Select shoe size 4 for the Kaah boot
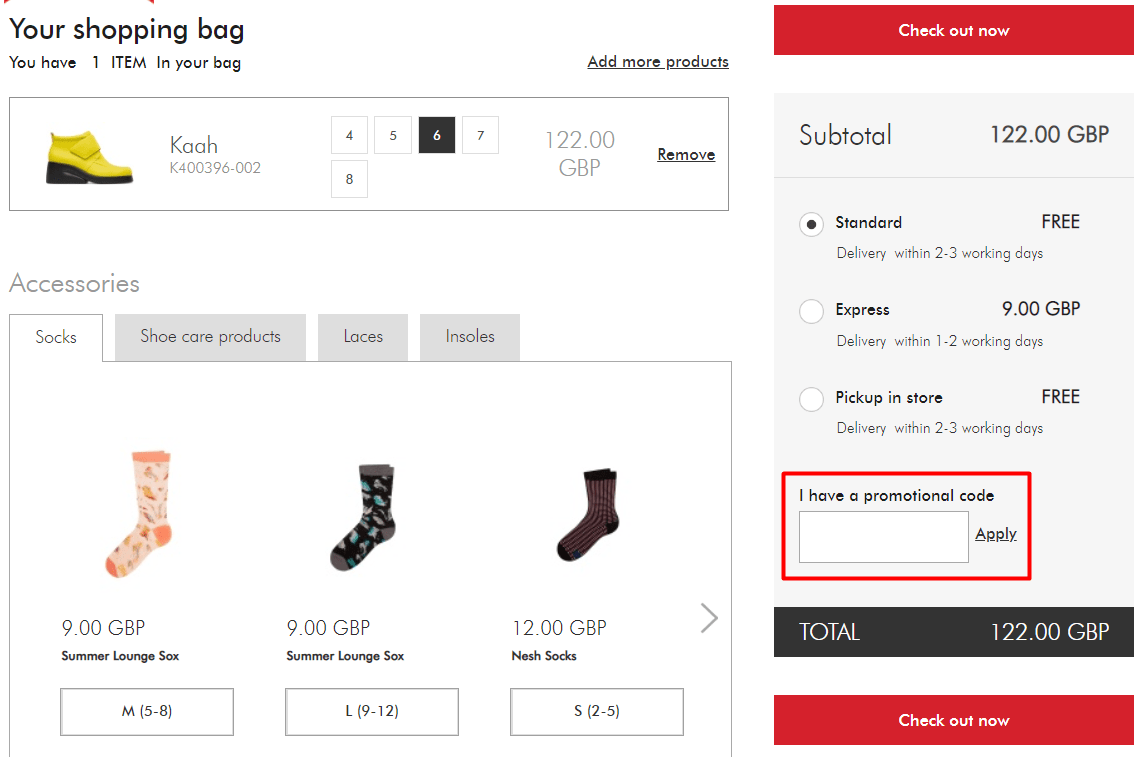The image size is (1147, 757). (x=349, y=134)
